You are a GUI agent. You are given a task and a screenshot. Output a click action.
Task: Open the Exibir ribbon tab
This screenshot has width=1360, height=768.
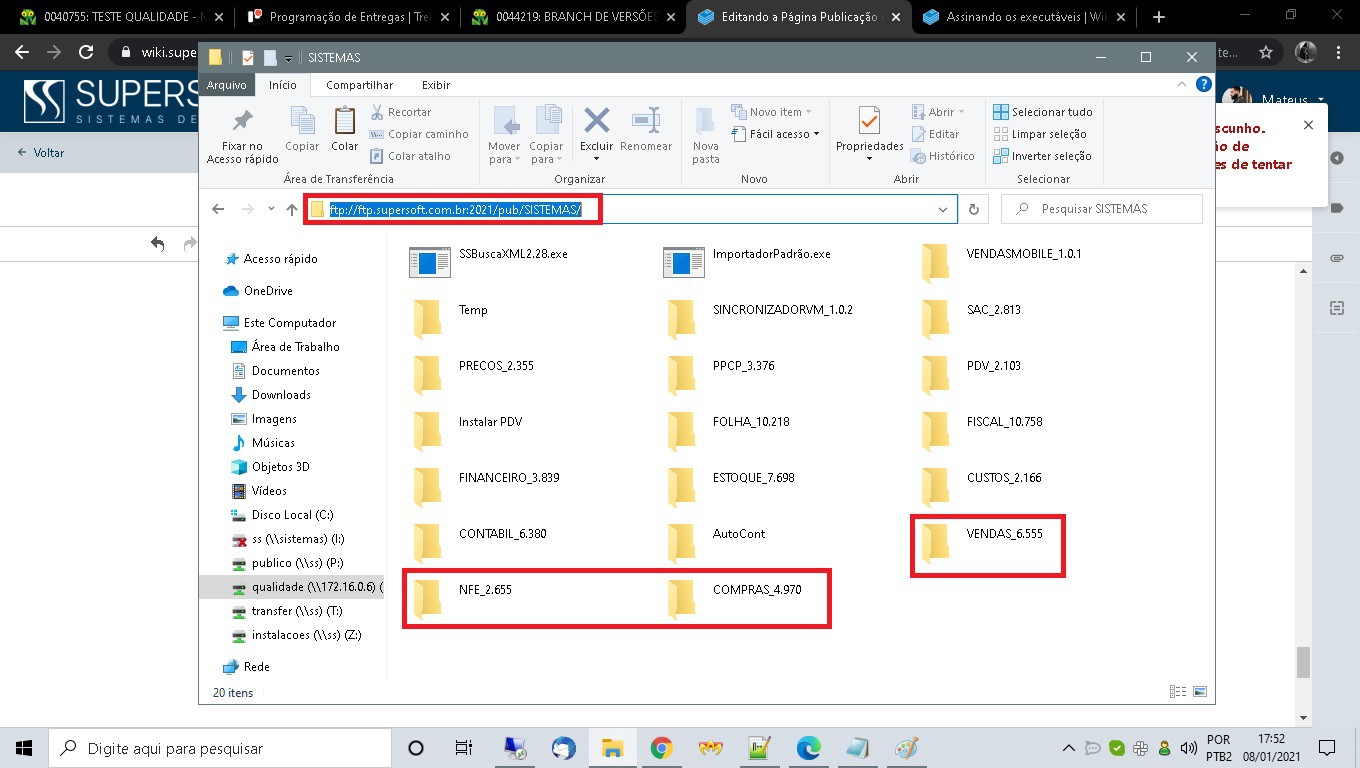(x=436, y=85)
